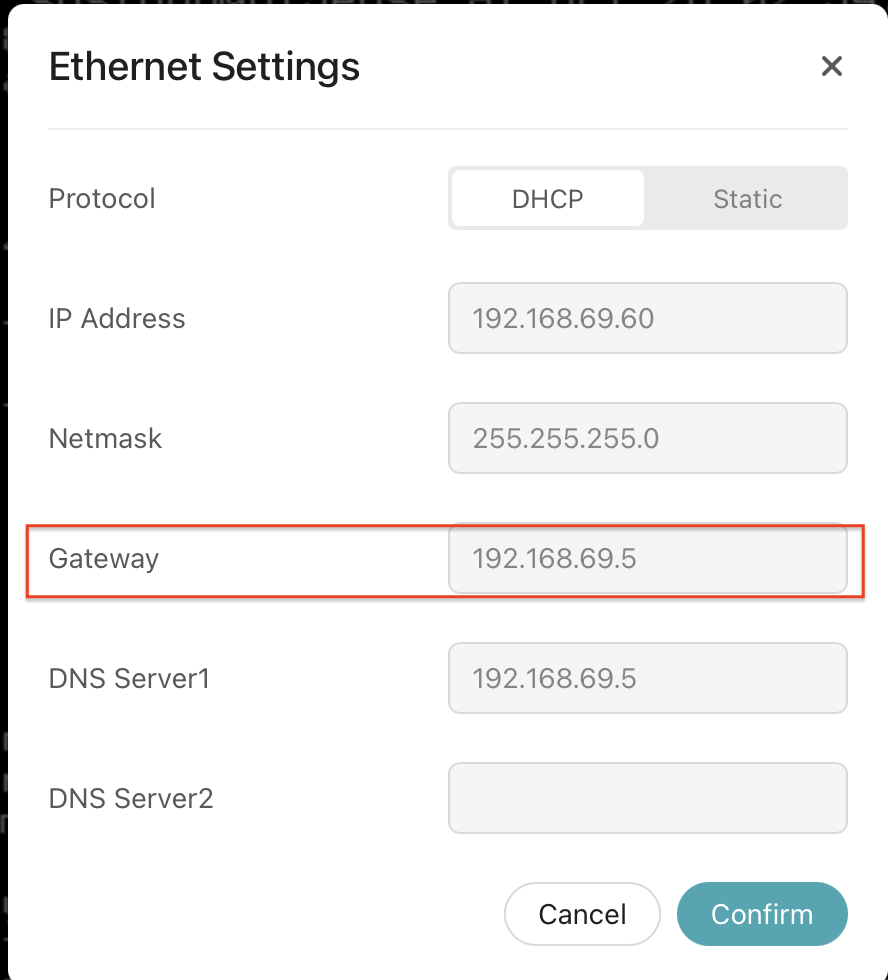Click the DNS Server1 label text
The image size is (888, 980).
click(x=129, y=679)
